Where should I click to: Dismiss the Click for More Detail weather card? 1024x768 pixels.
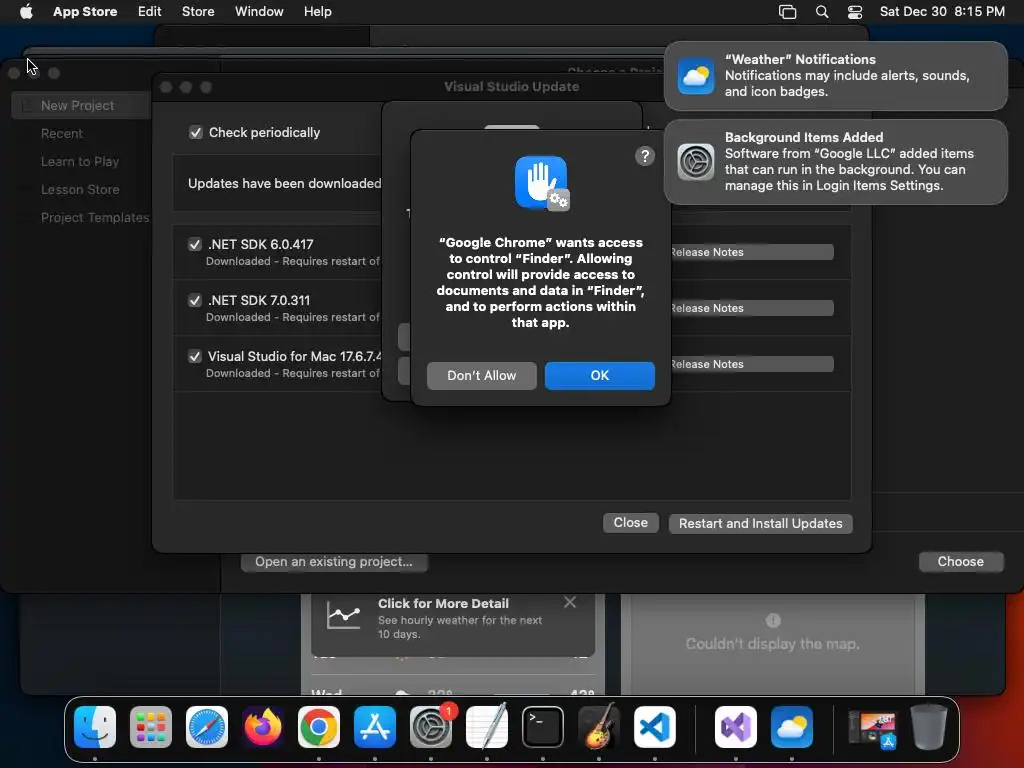570,602
